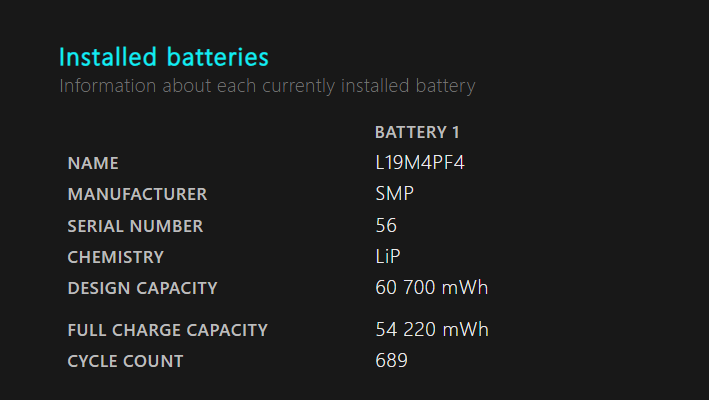Click the FULL CHARGE CAPACITY row label

coord(167,330)
